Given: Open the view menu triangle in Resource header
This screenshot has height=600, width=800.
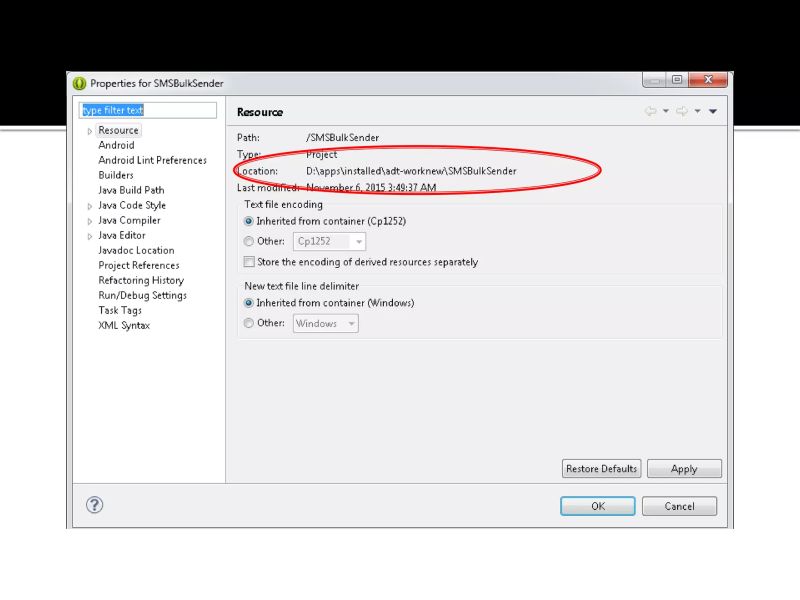Looking at the screenshot, I should pyautogui.click(x=713, y=112).
